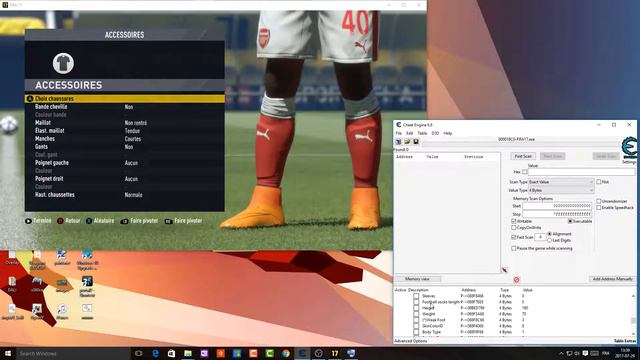The image size is (640, 360).
Task: Click the Start address input field
Action: (x=557, y=206)
